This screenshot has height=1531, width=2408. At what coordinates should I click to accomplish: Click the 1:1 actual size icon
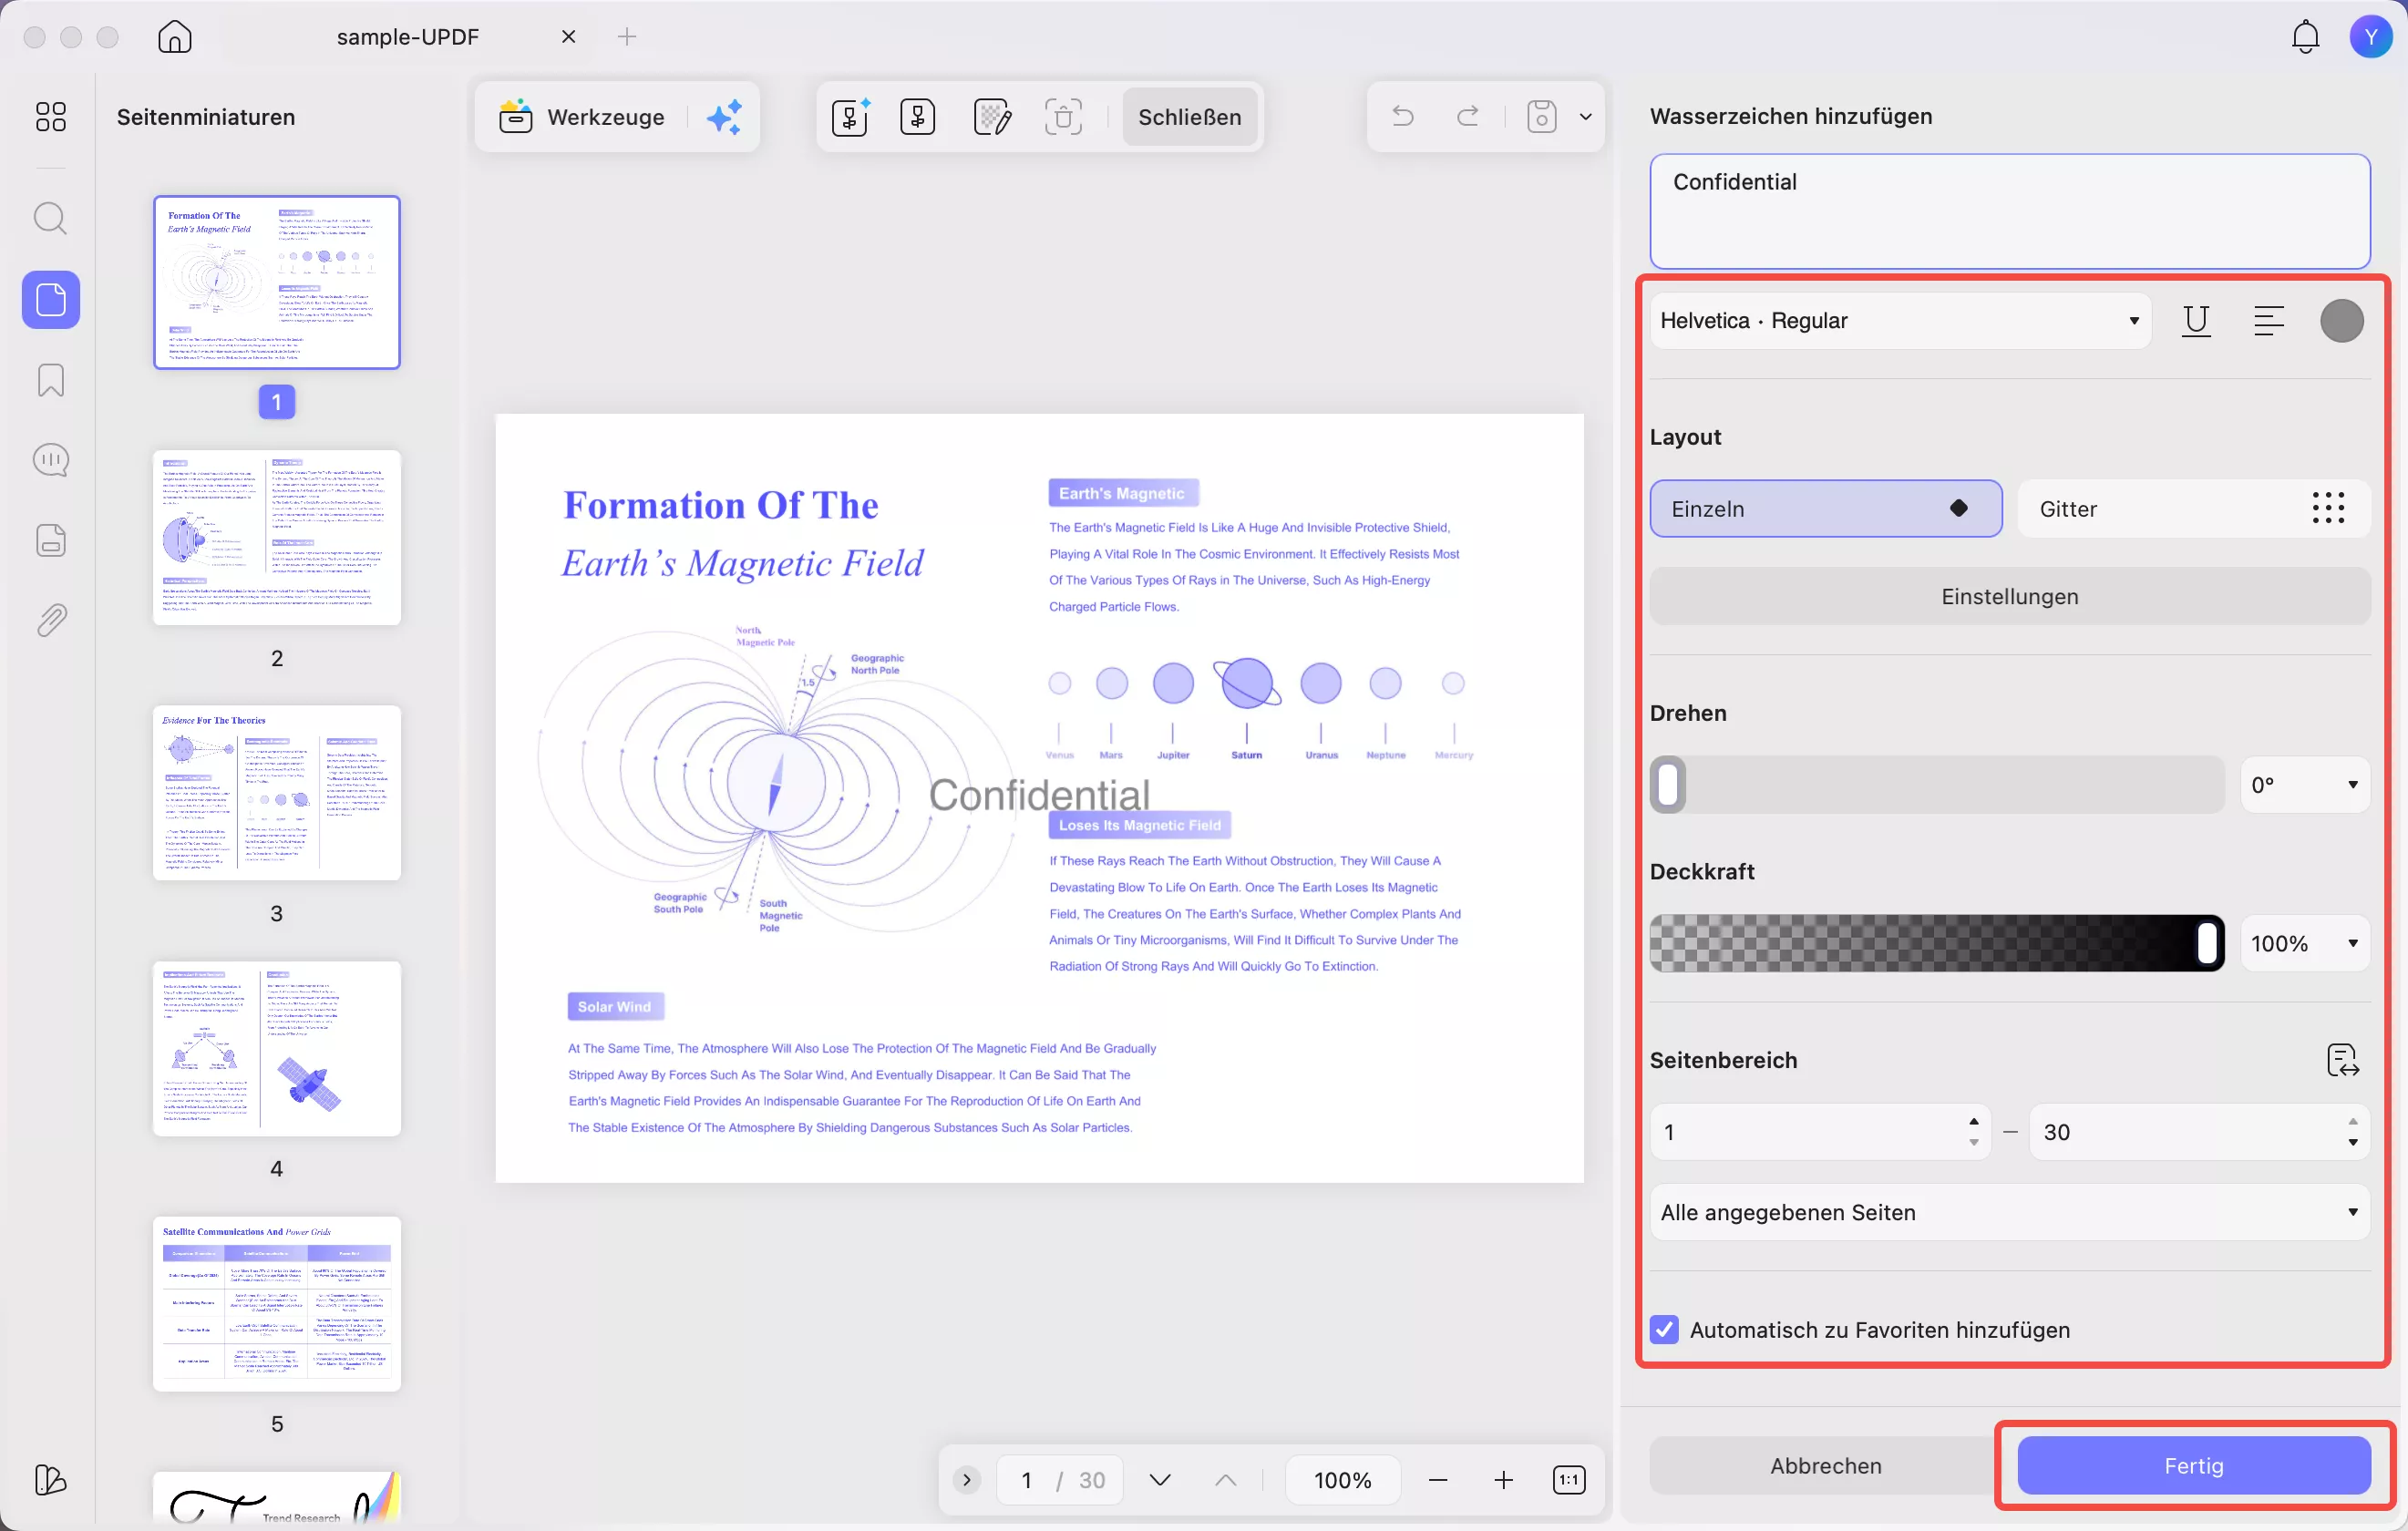point(1569,1480)
